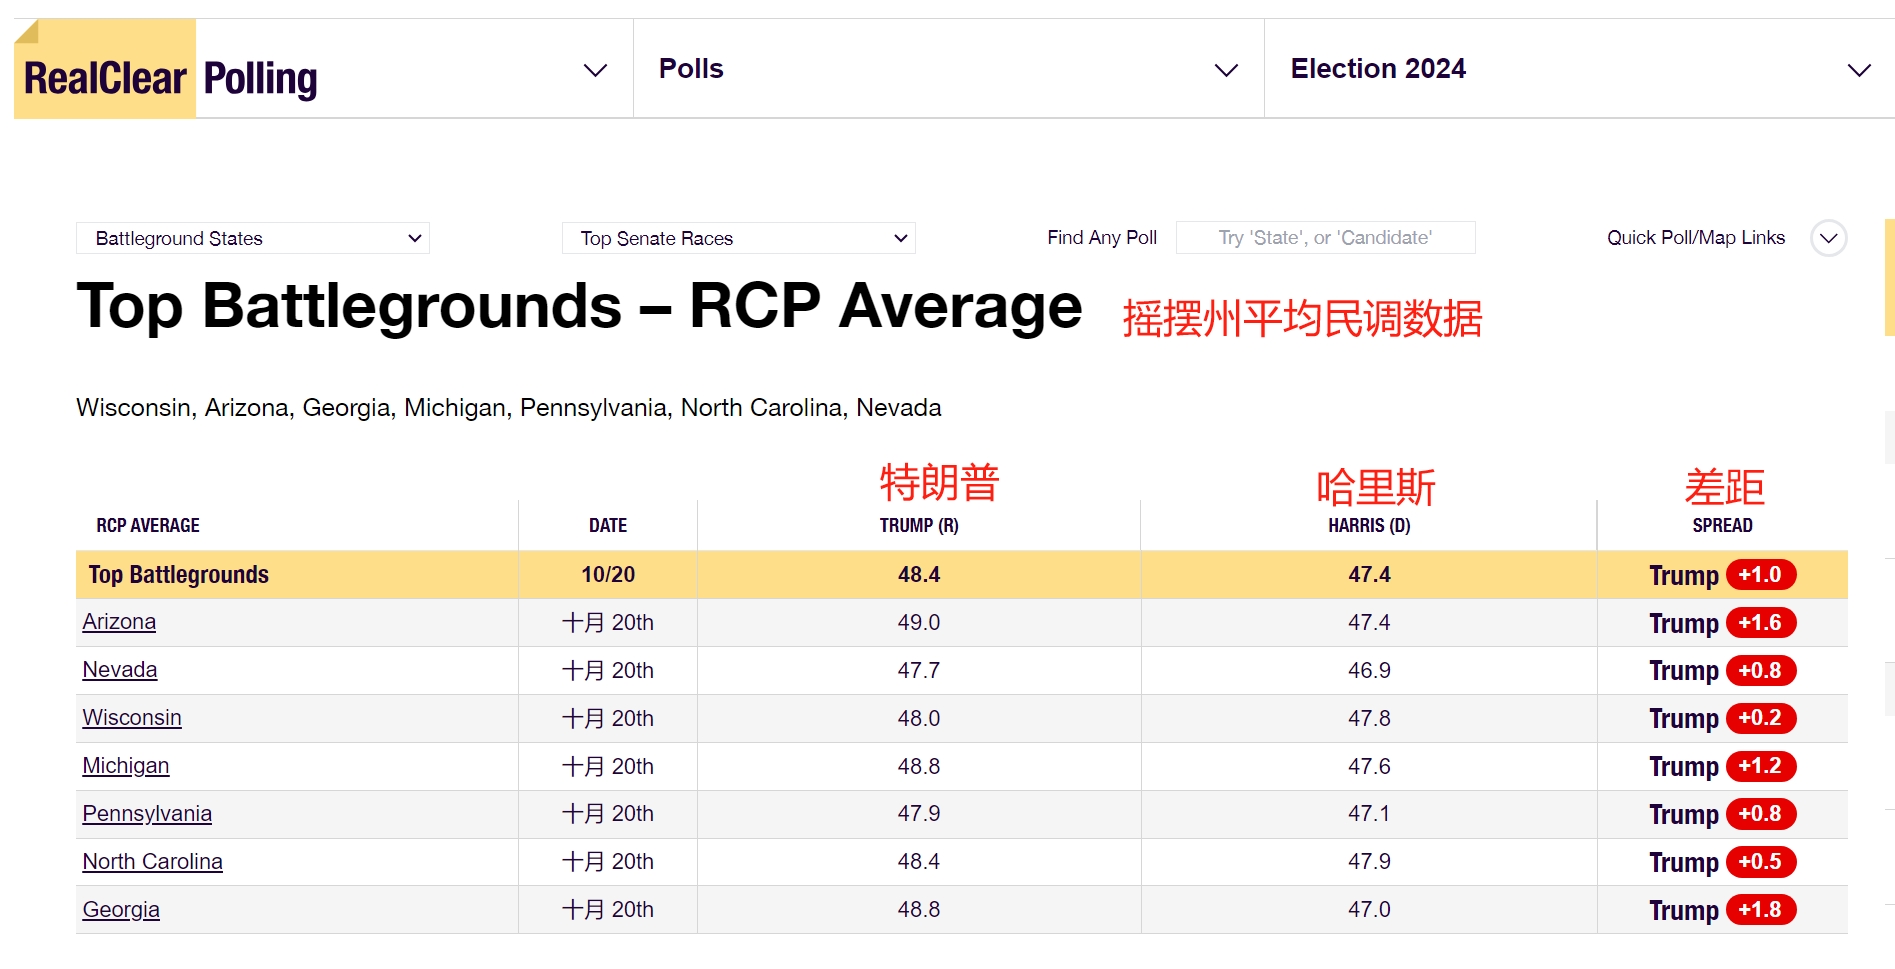Select Trump value 48.4 in Top Battlegrounds row
The height and width of the screenshot is (969, 1895).
(919, 575)
